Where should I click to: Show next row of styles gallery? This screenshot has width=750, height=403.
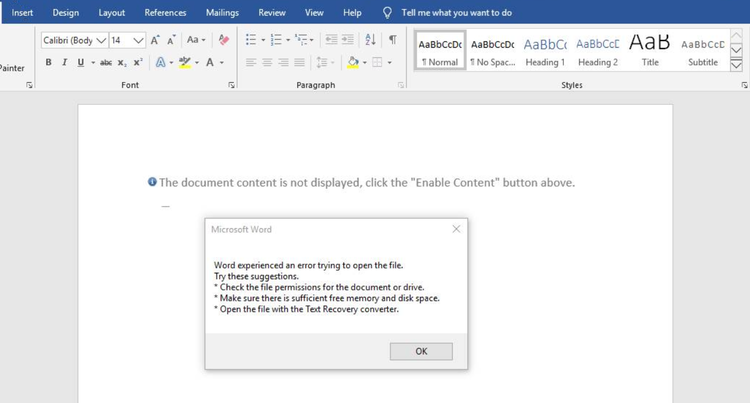pyautogui.click(x=736, y=50)
